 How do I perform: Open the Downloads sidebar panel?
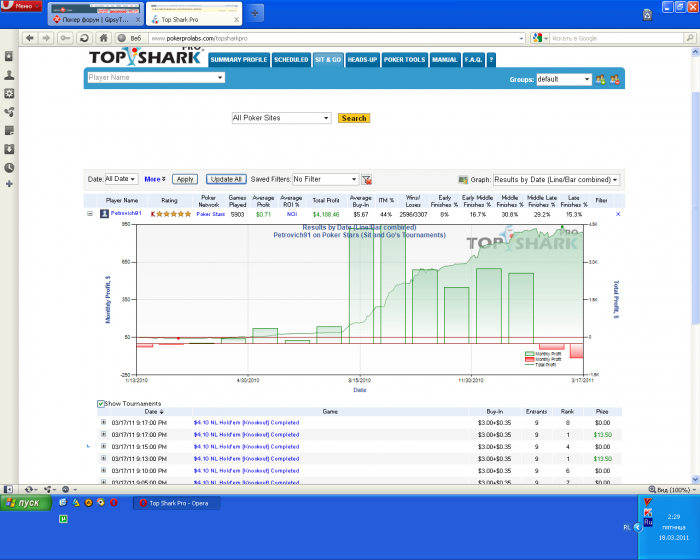9,149
